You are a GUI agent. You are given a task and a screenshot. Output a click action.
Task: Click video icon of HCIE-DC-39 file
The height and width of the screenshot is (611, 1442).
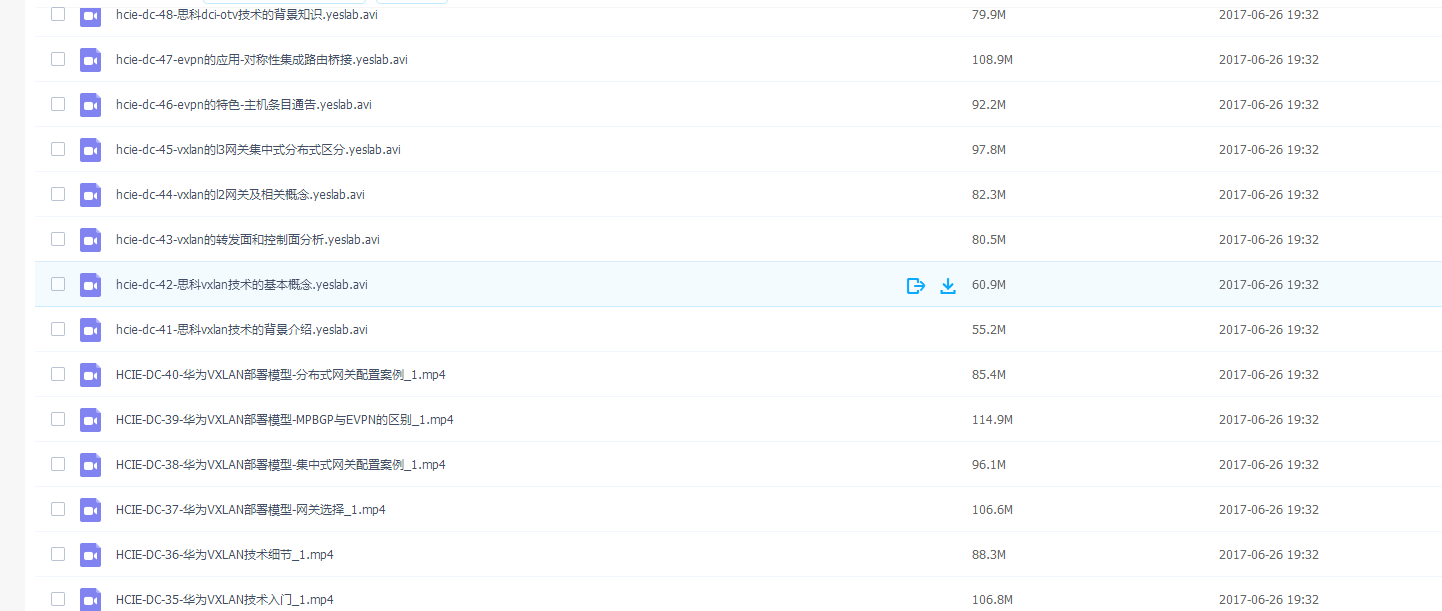click(91, 420)
